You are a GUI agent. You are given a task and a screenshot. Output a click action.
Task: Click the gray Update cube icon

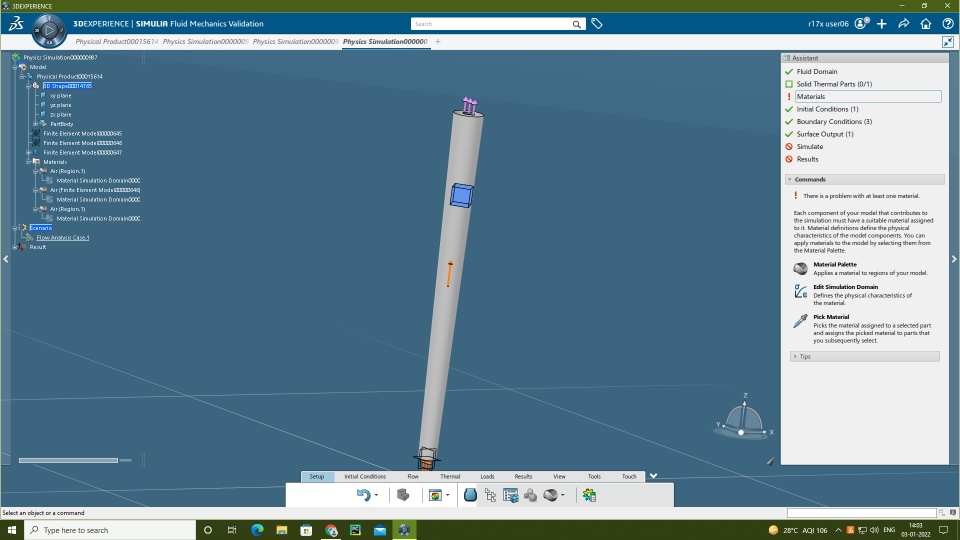tap(403, 495)
